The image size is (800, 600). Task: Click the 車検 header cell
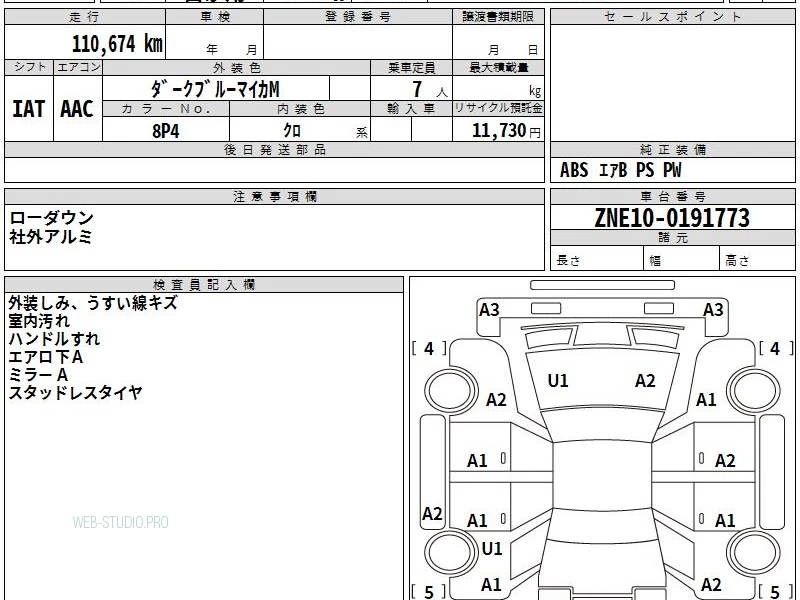coord(215,17)
